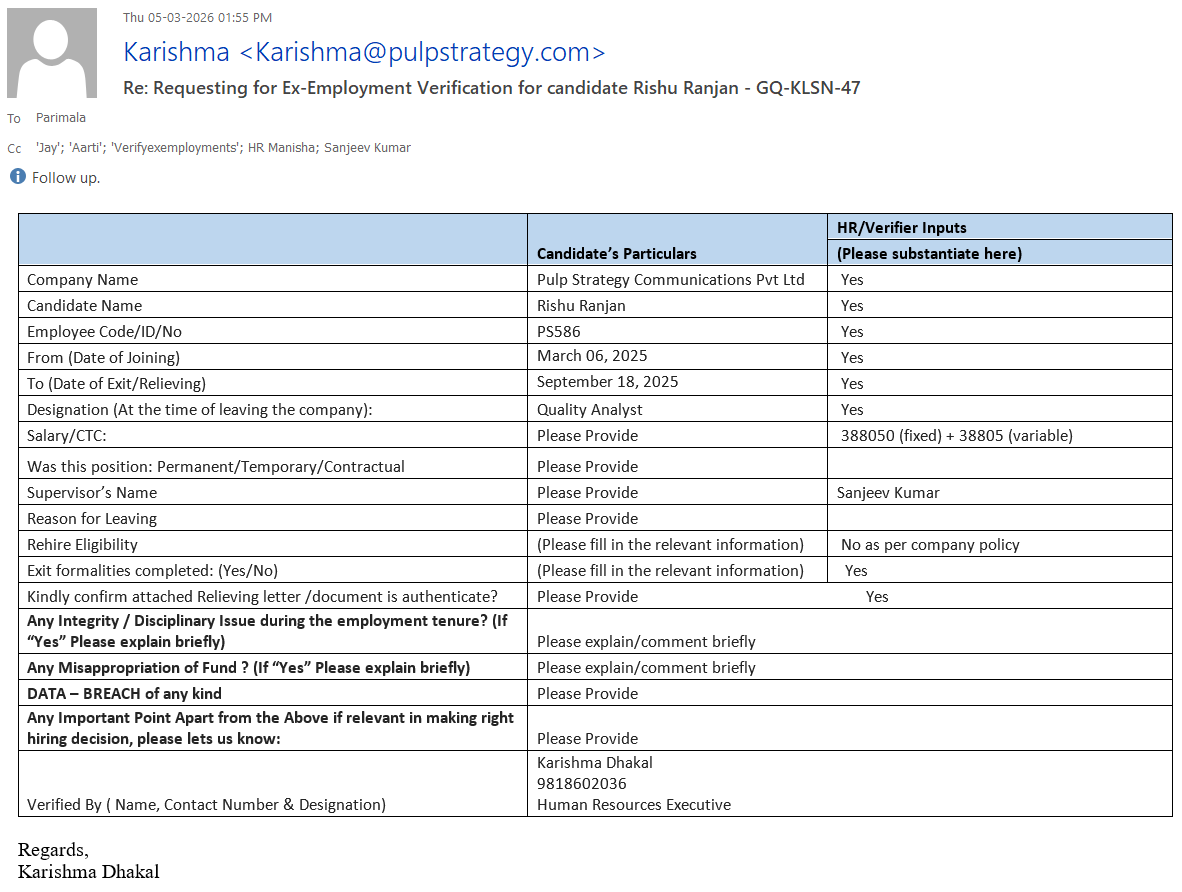Click the Follow up flag text
The height and width of the screenshot is (892, 1182).
tap(66, 178)
